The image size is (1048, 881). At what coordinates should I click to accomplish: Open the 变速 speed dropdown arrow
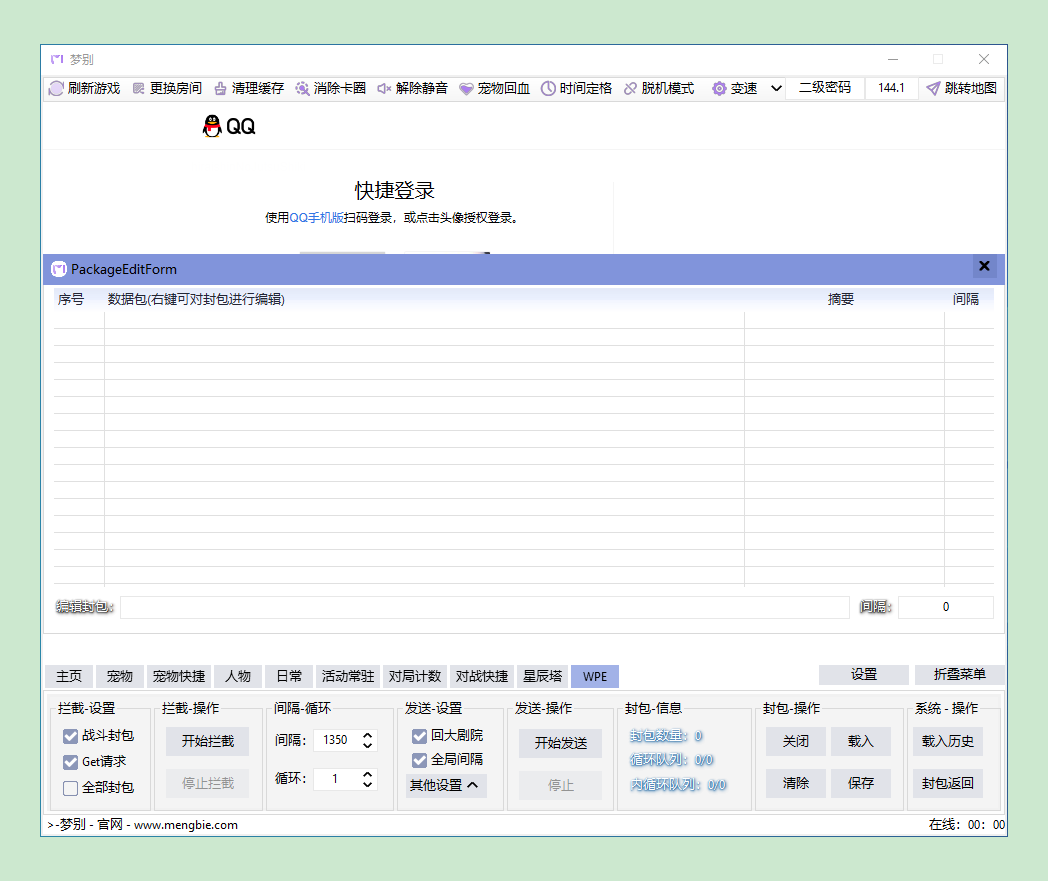[x=775, y=88]
